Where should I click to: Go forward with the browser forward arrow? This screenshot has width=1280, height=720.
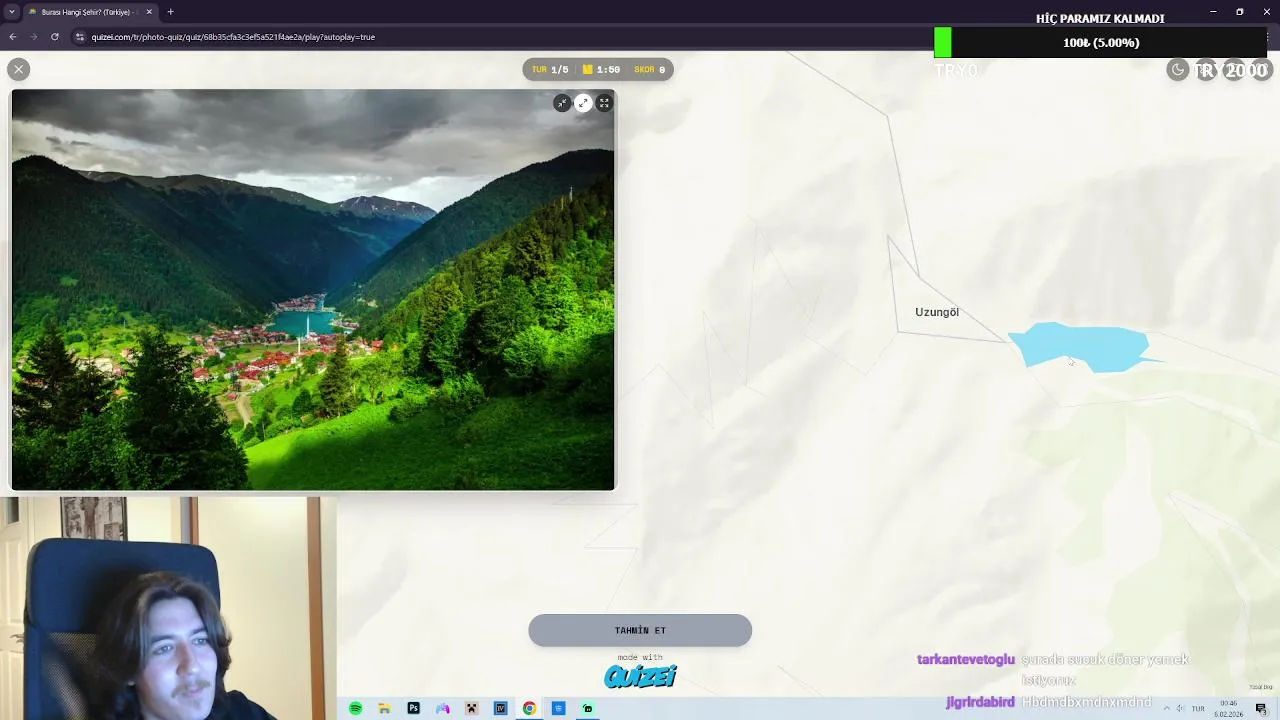click(x=33, y=37)
